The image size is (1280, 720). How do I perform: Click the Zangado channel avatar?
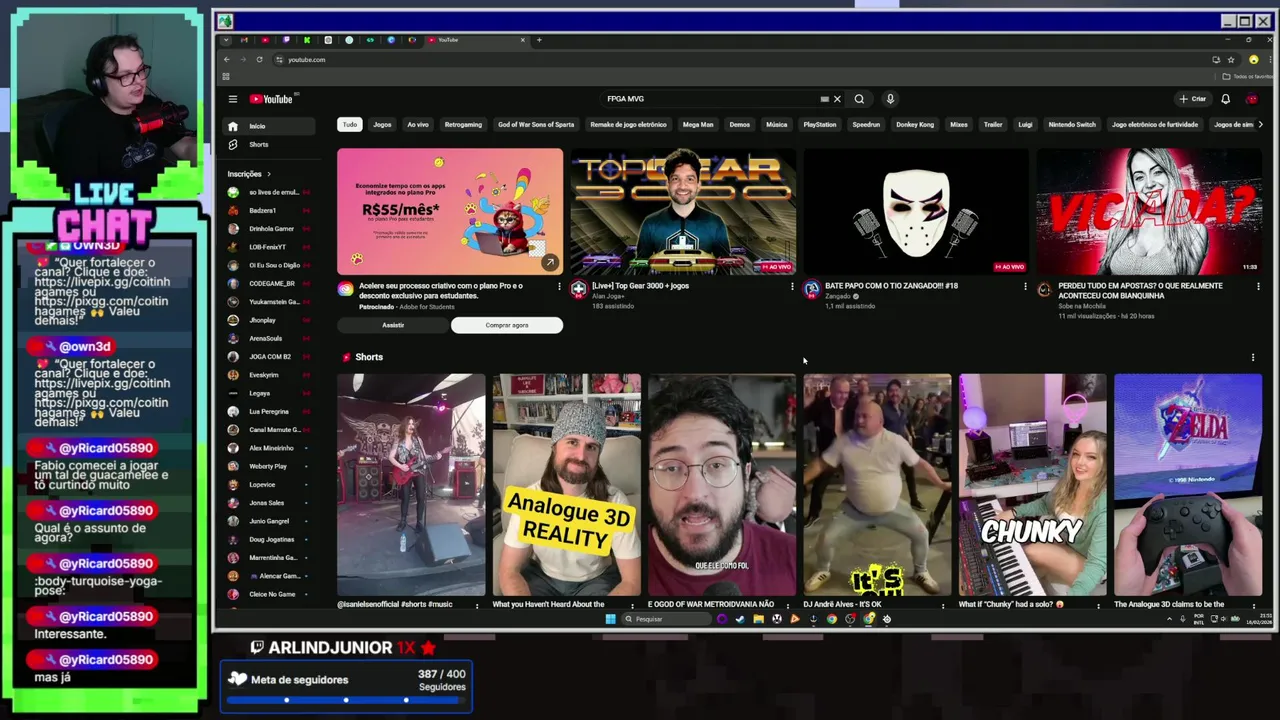pyautogui.click(x=811, y=289)
